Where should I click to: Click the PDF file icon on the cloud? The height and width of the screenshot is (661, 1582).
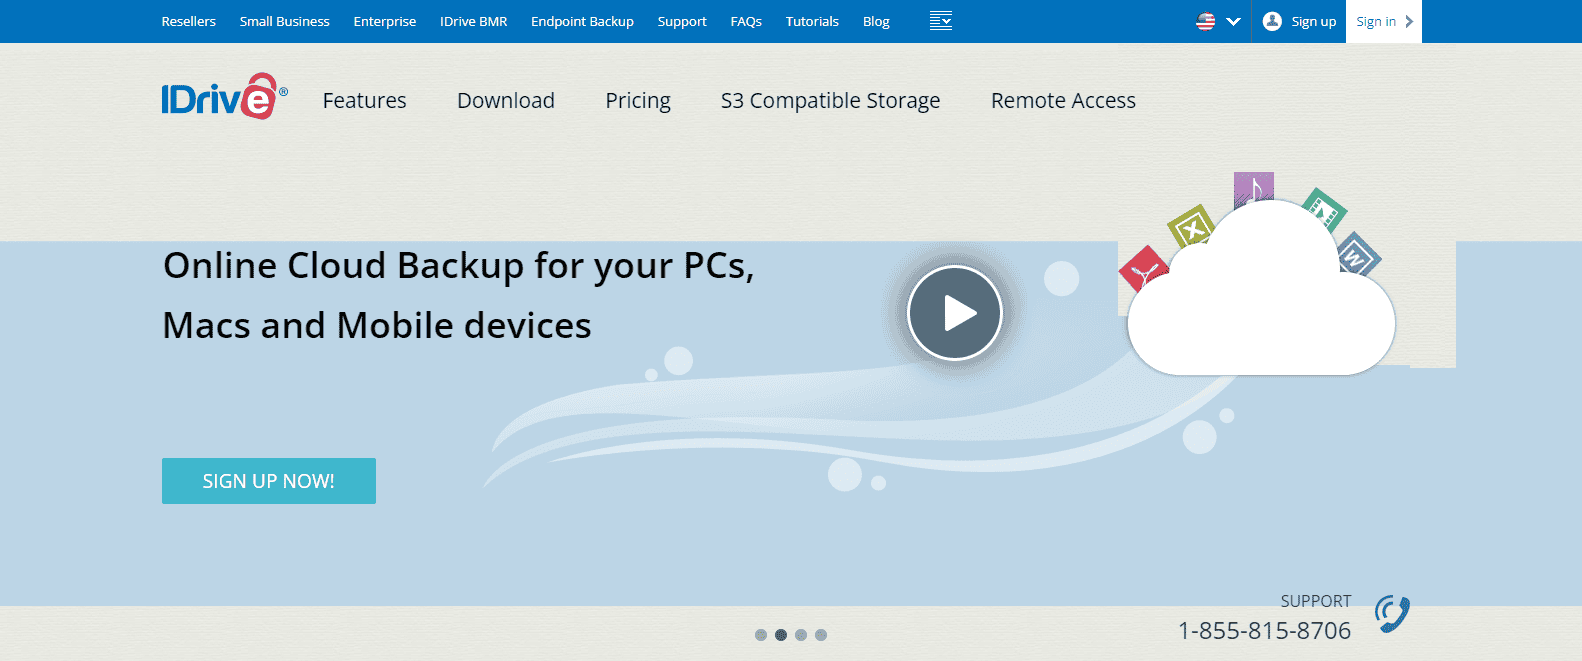1144,270
